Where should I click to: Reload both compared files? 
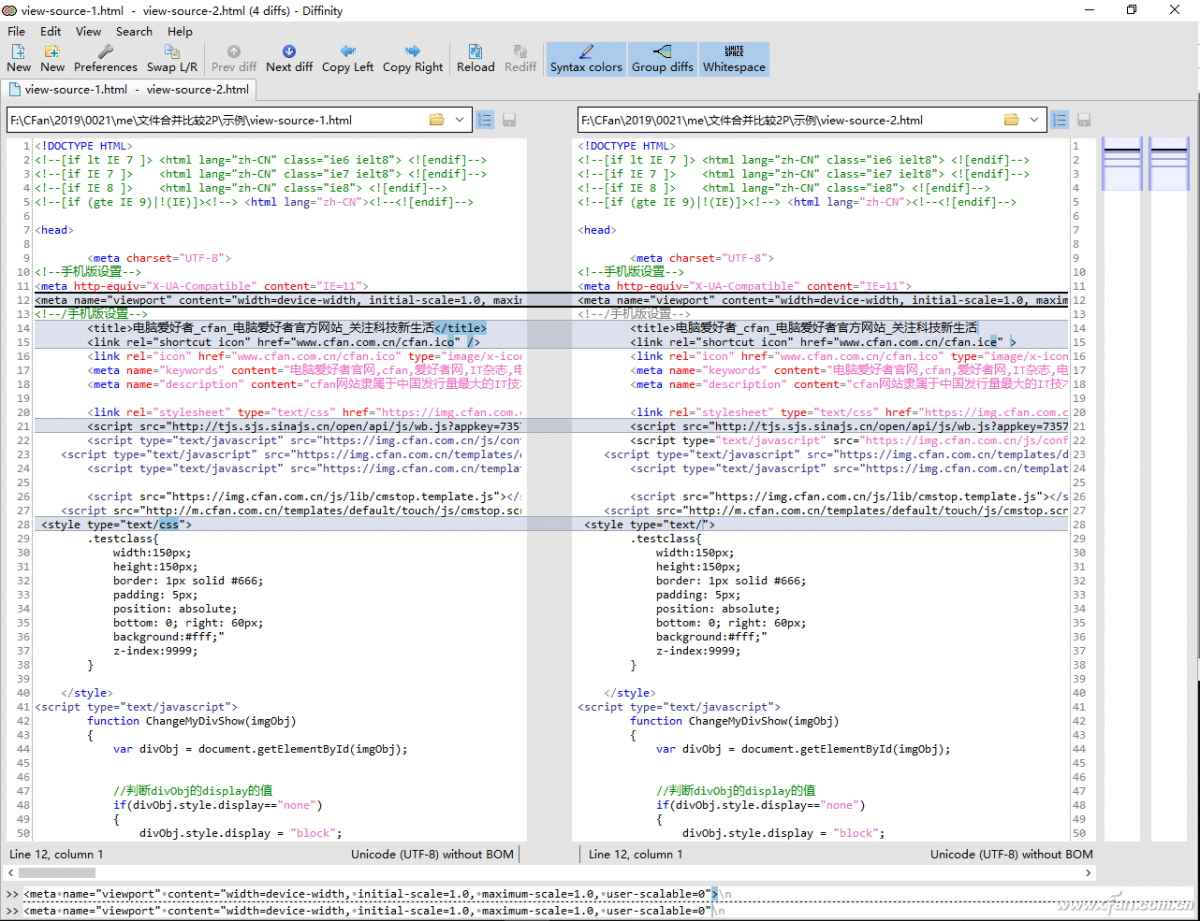[476, 58]
